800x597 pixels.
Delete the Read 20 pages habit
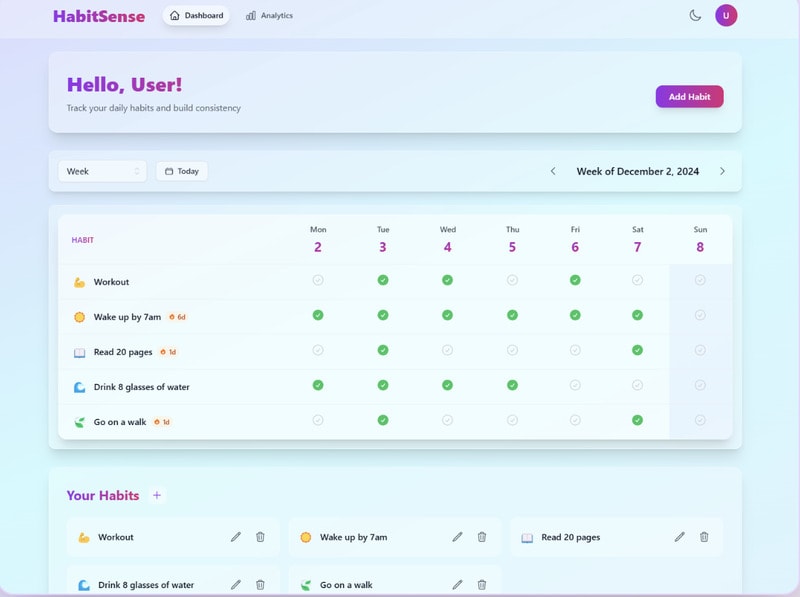[x=704, y=537]
